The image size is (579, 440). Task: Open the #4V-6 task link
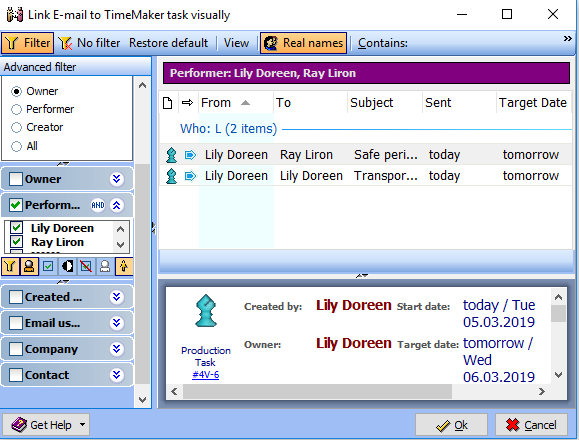[x=206, y=375]
